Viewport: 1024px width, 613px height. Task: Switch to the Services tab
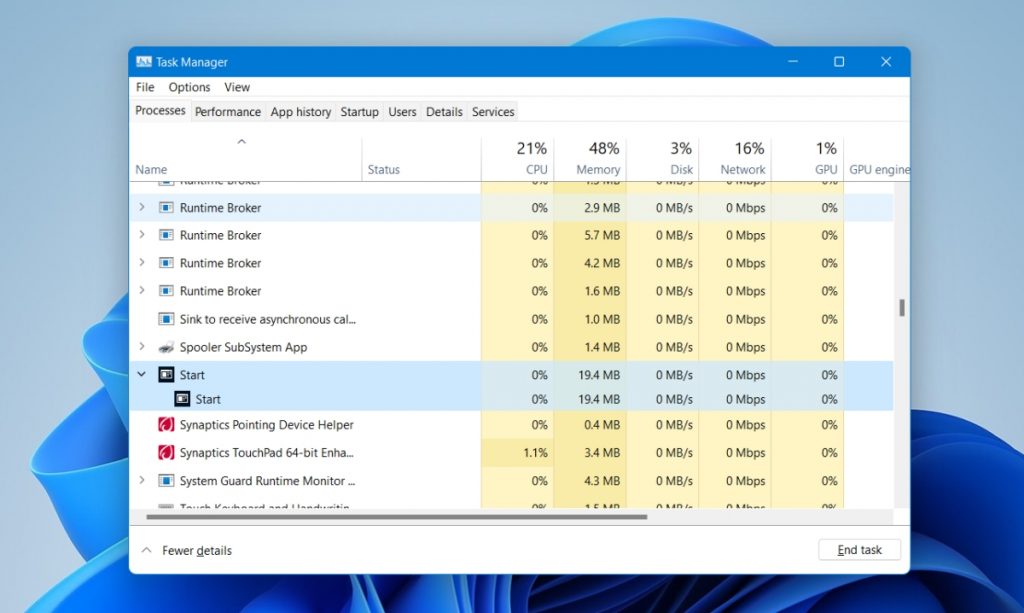493,111
